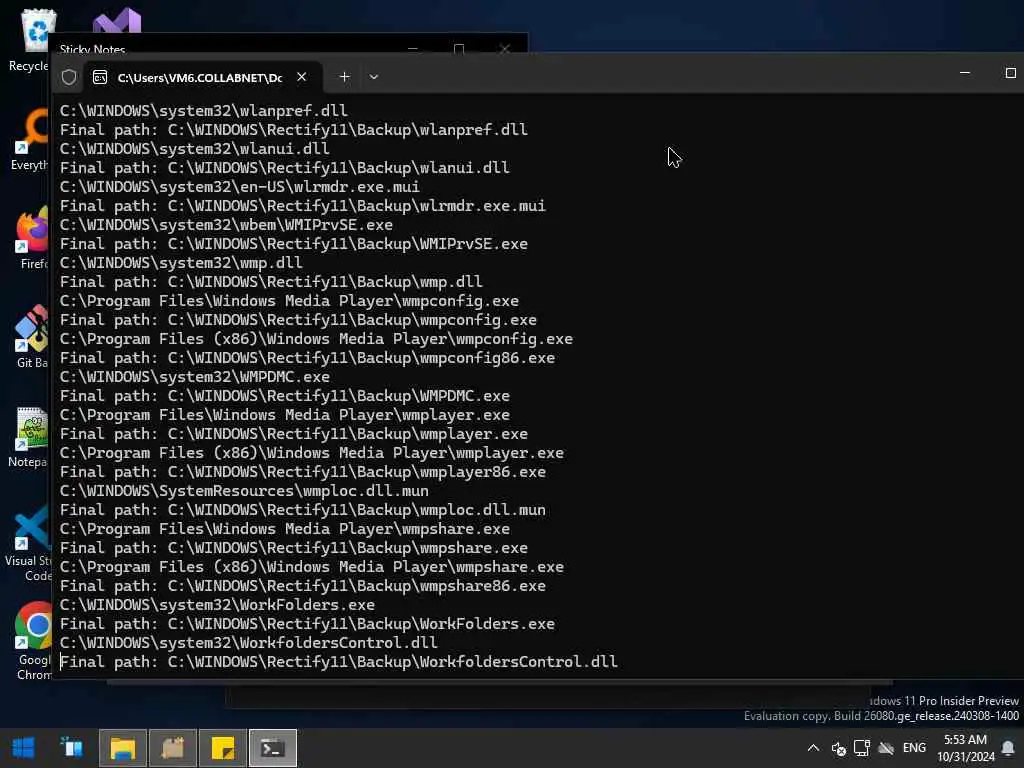Click line 'C:\WINDOWS\system32\wbem\WMIPrvSE.exe'
The image size is (1024, 768).
click(x=227, y=225)
